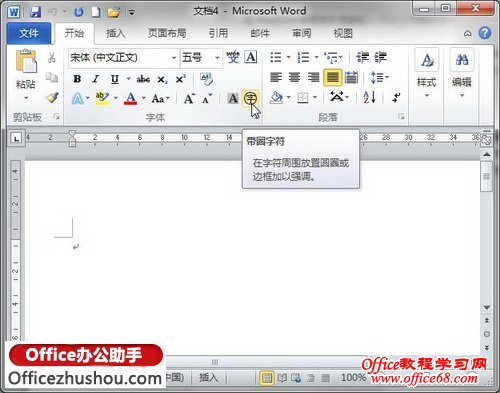
Task: Switch to the 页面布局 tab
Action: (167, 33)
